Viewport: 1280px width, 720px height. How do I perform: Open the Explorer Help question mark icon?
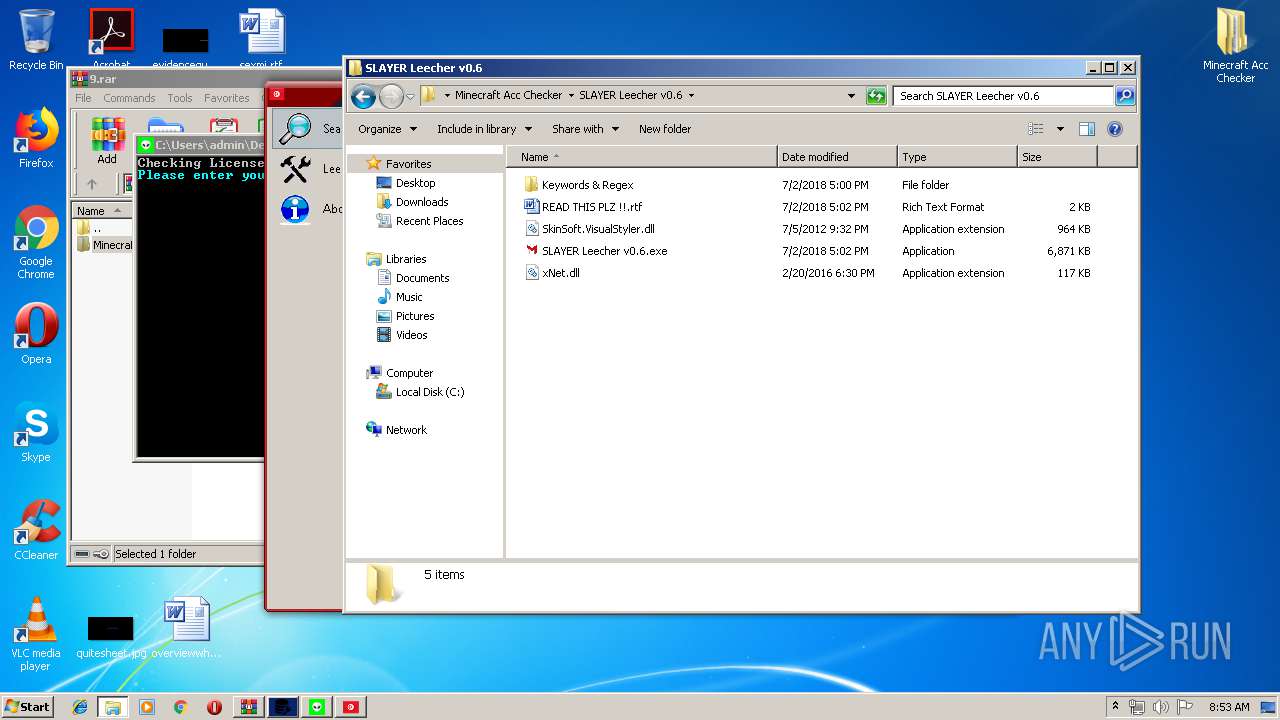tap(1115, 129)
